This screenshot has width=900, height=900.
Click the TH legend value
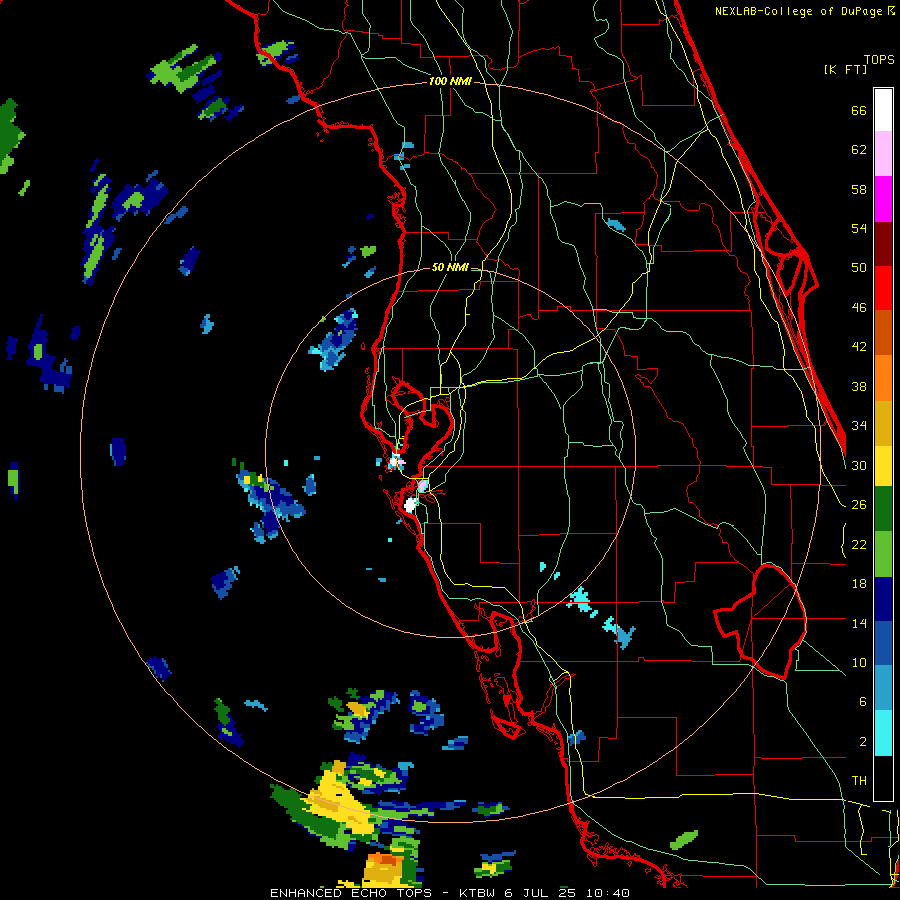859,781
